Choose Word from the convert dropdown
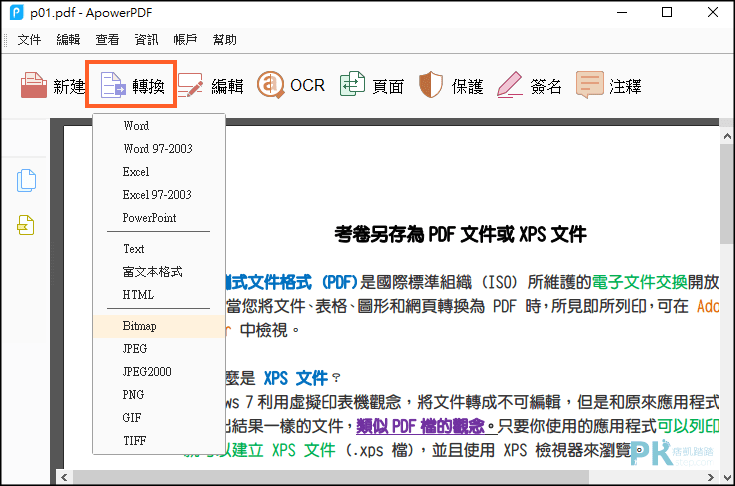Screen dimensions: 735x486 tap(159, 126)
